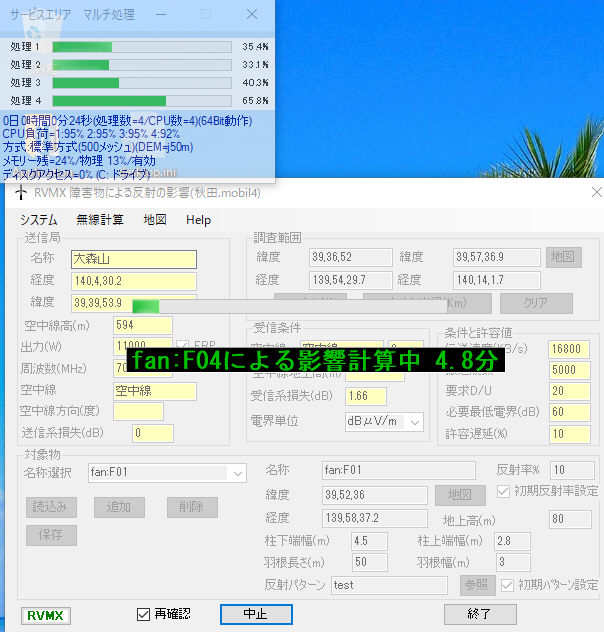Click the 処理 1 progress bar
This screenshot has height=632, width=604.
pyautogui.click(x=142, y=47)
